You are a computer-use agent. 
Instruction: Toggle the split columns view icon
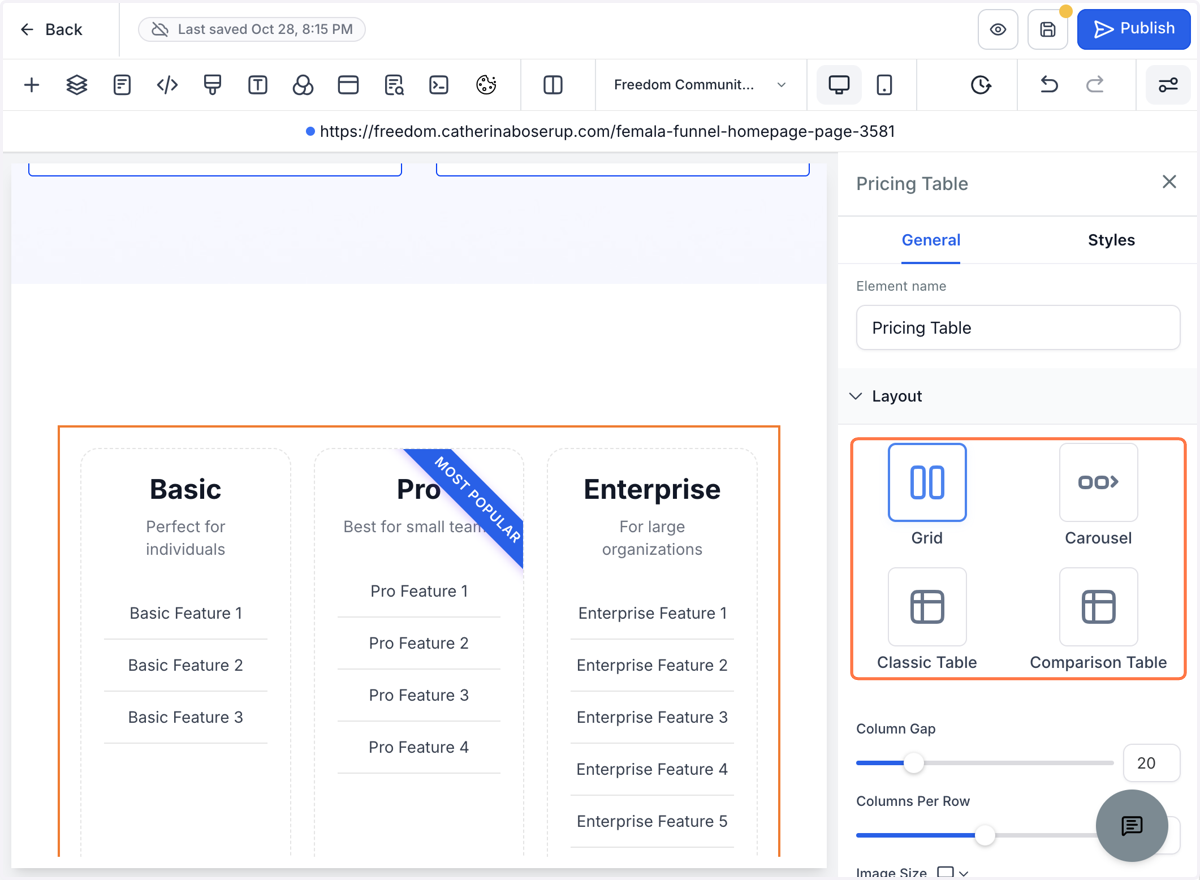(x=553, y=85)
